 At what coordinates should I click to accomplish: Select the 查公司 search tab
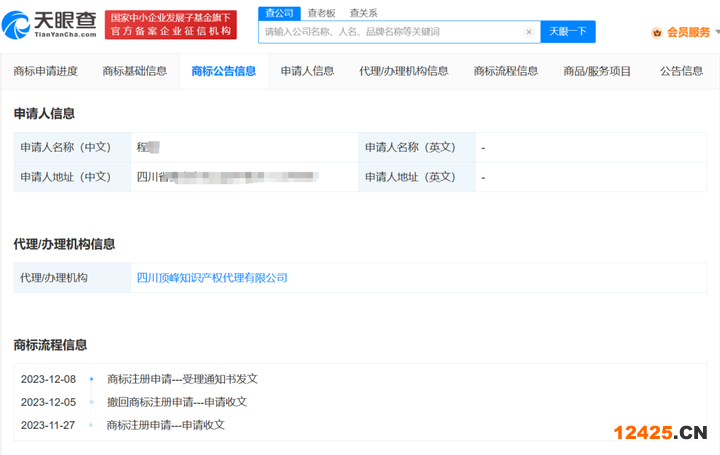(x=279, y=12)
